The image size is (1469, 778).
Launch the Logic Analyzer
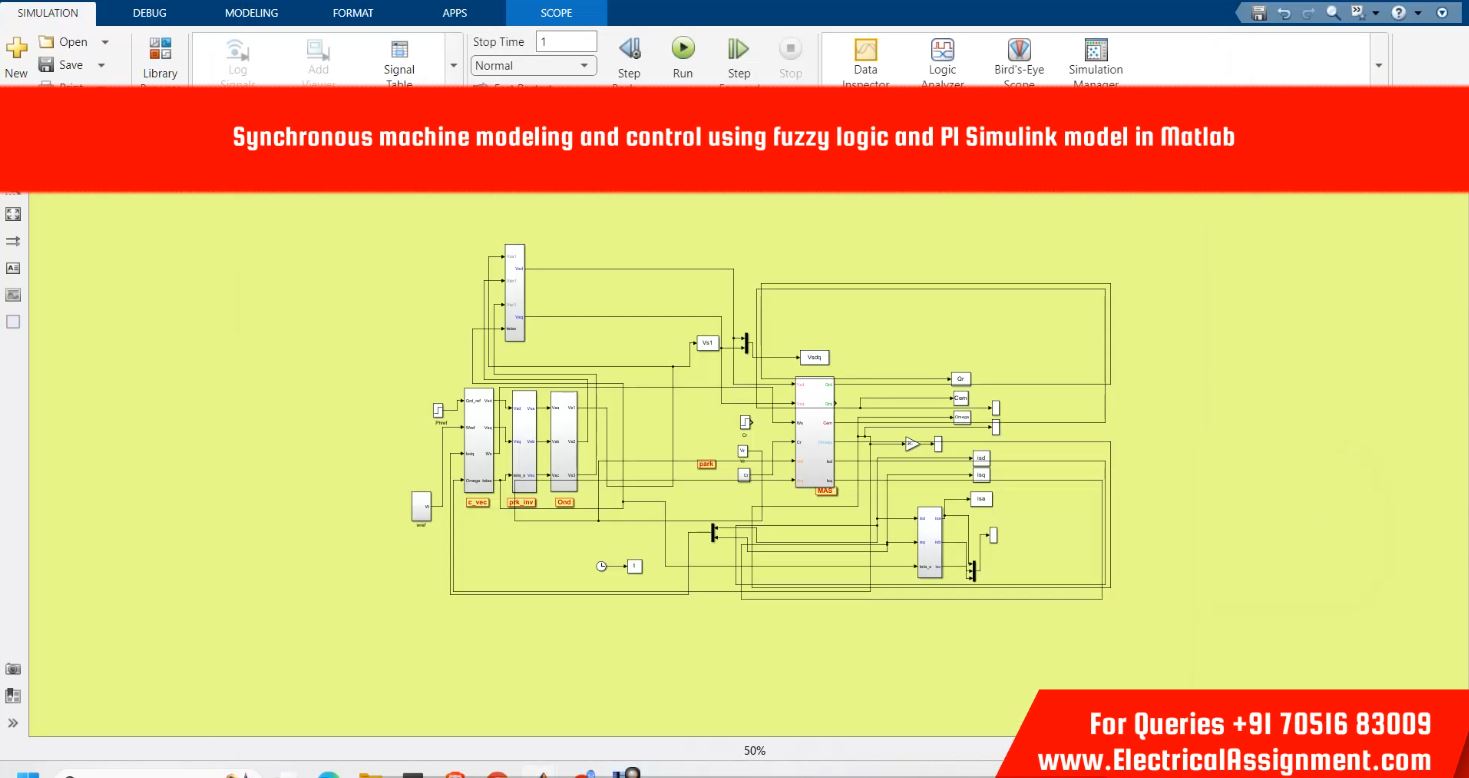click(x=942, y=51)
